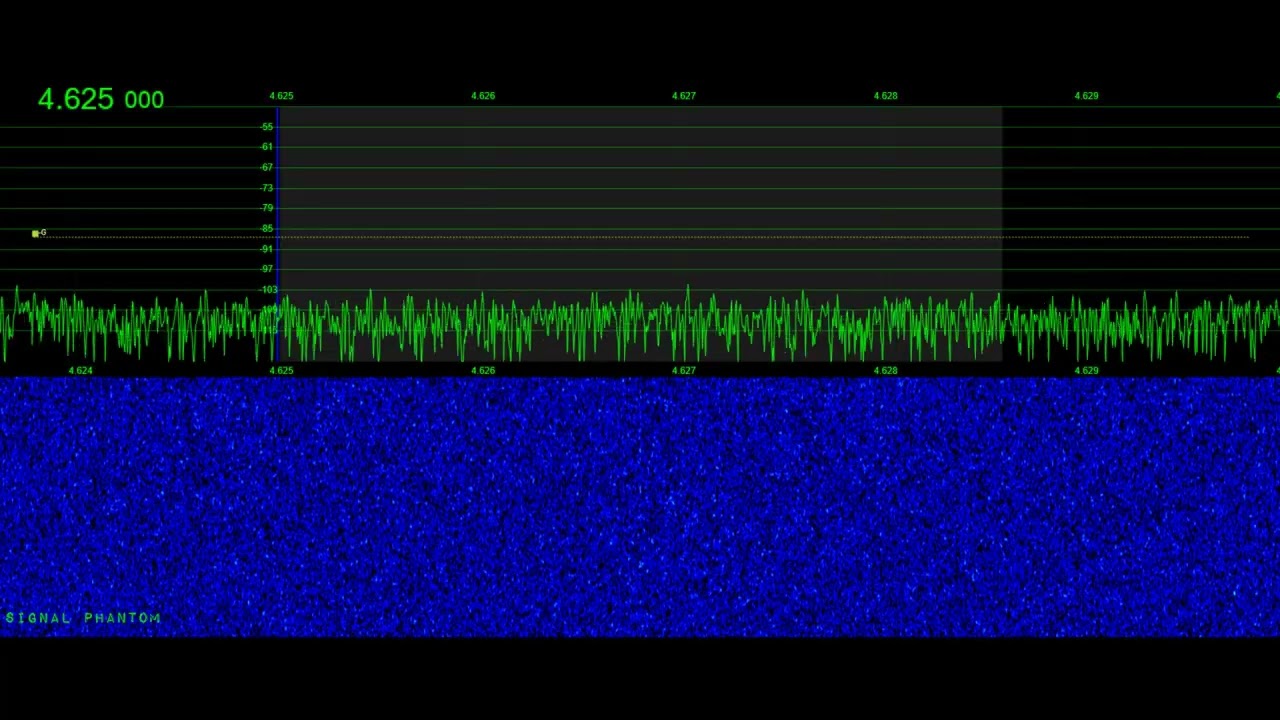Click the -55 dB level label
Image resolution: width=1280 pixels, height=720 pixels.
click(x=267, y=127)
